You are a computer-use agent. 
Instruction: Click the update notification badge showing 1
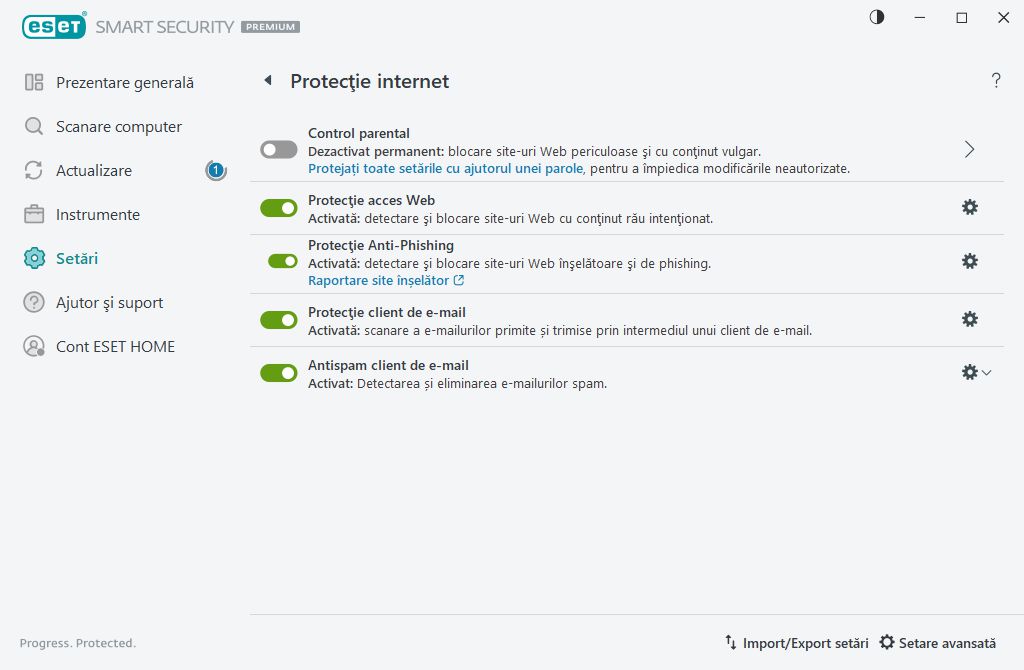[214, 170]
